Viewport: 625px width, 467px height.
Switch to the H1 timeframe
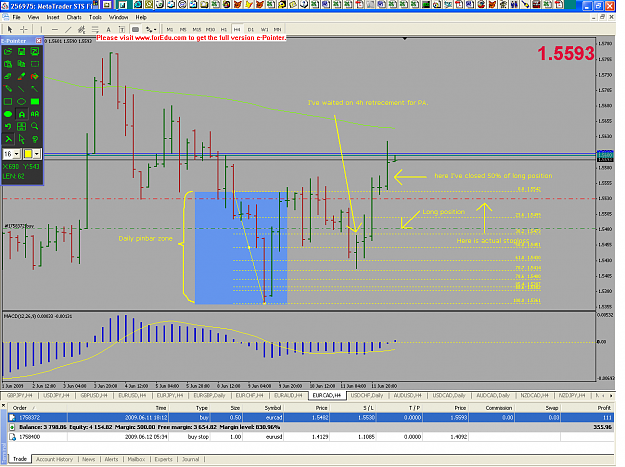click(x=224, y=29)
